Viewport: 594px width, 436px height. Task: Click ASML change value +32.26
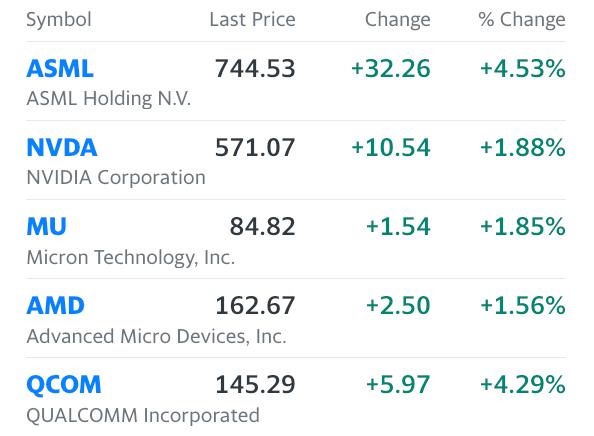(391, 69)
